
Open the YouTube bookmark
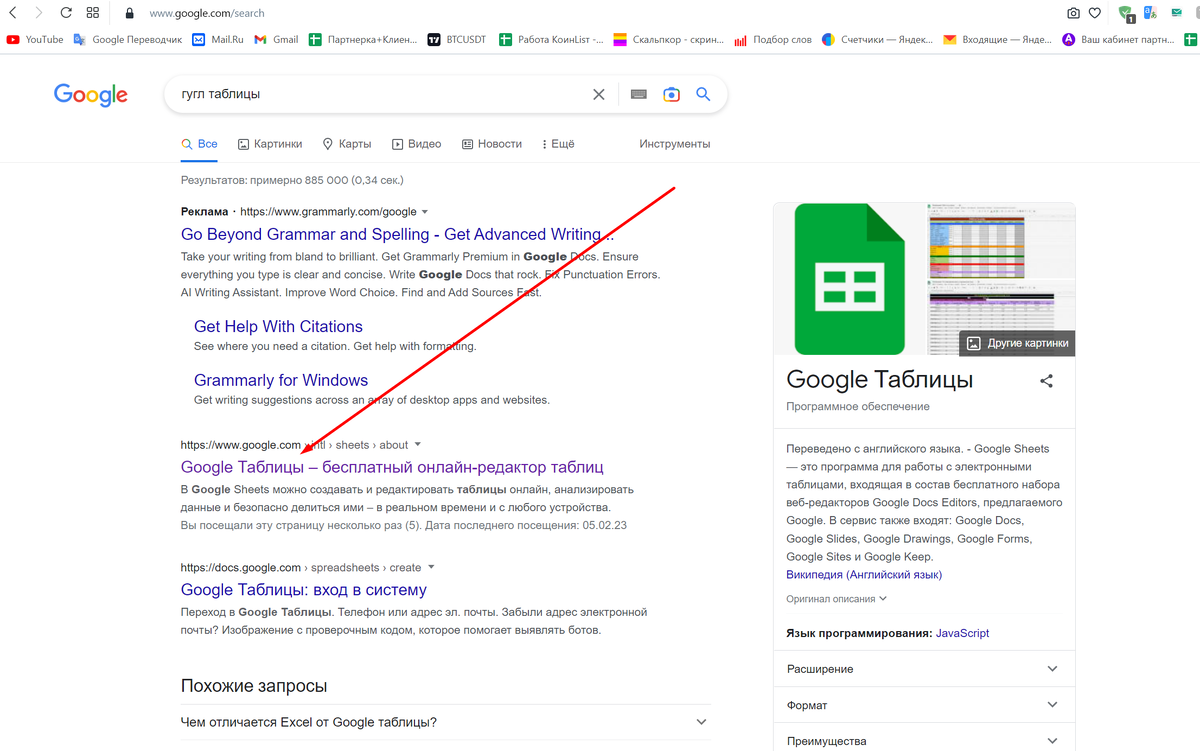[35, 40]
